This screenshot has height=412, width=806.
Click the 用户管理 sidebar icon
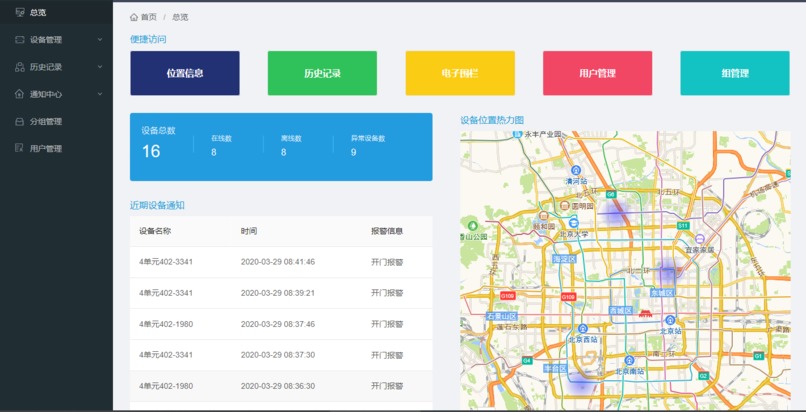pyautogui.click(x=20, y=148)
